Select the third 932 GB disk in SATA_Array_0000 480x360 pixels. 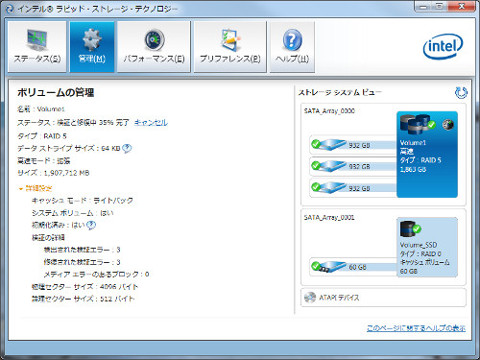[x=353, y=188]
